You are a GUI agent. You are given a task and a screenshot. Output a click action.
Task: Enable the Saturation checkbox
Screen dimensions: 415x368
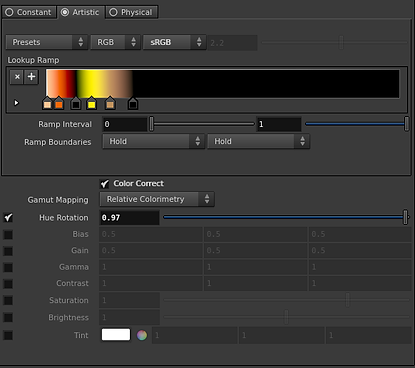(8, 300)
